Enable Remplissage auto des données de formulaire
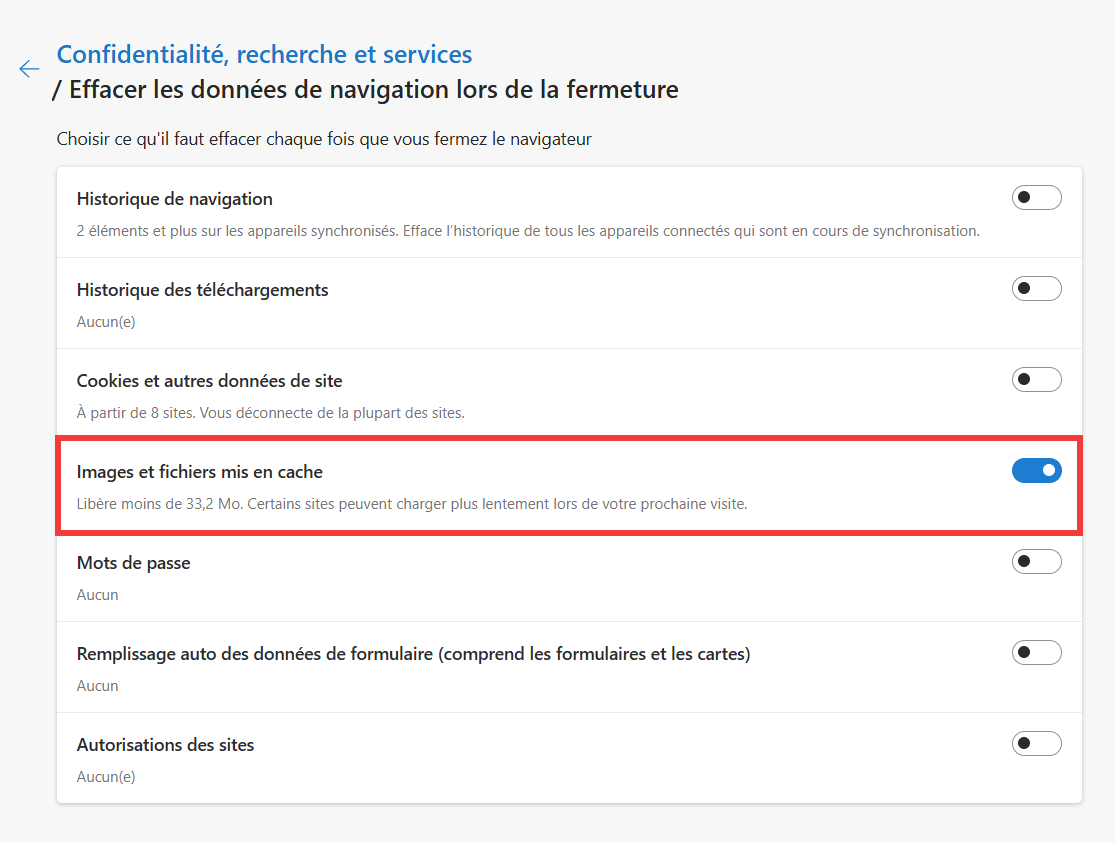1115x842 pixels. [1036, 652]
